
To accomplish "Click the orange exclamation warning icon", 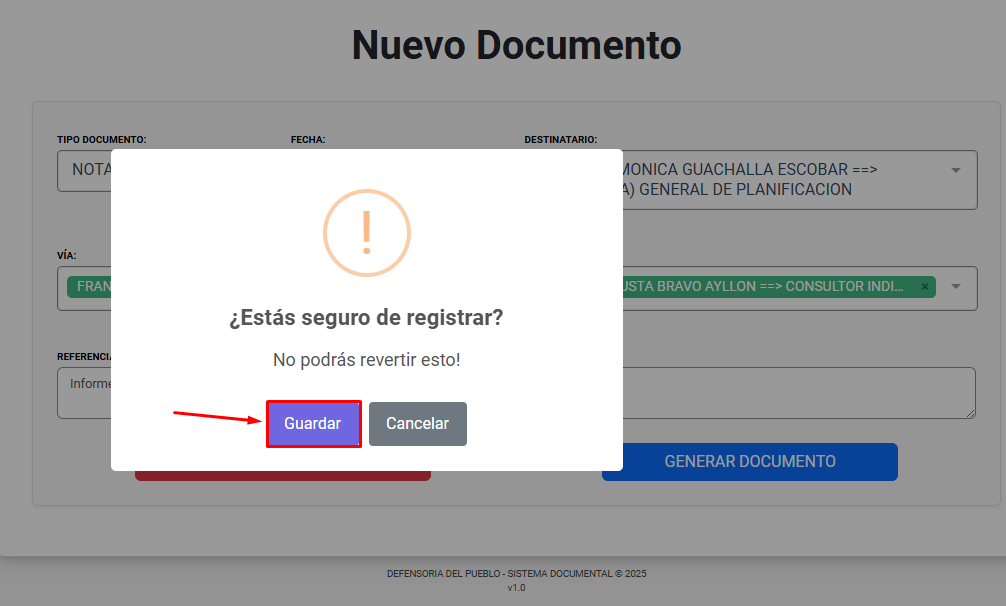I will coord(366,233).
